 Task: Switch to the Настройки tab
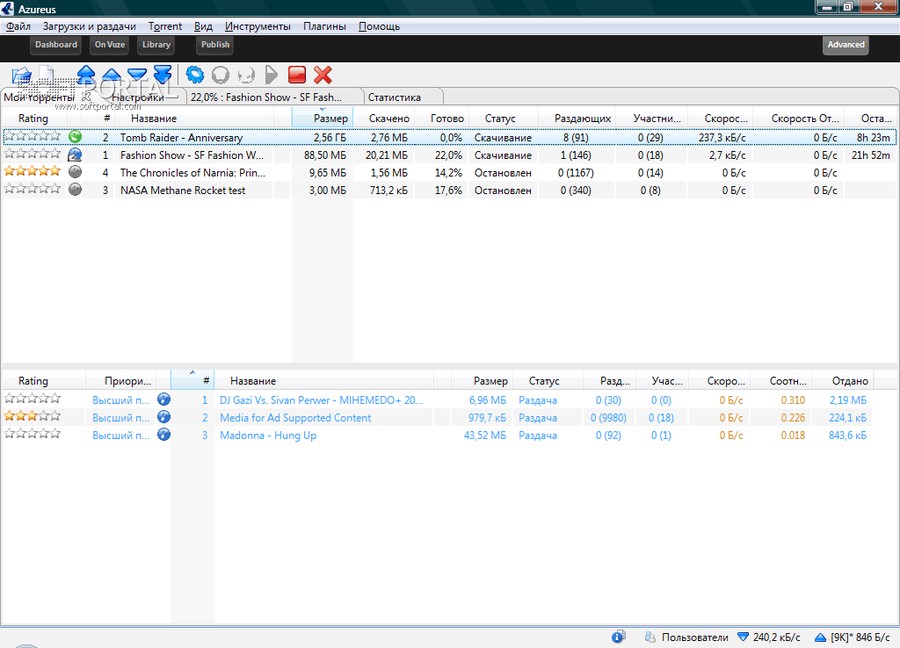click(138, 97)
